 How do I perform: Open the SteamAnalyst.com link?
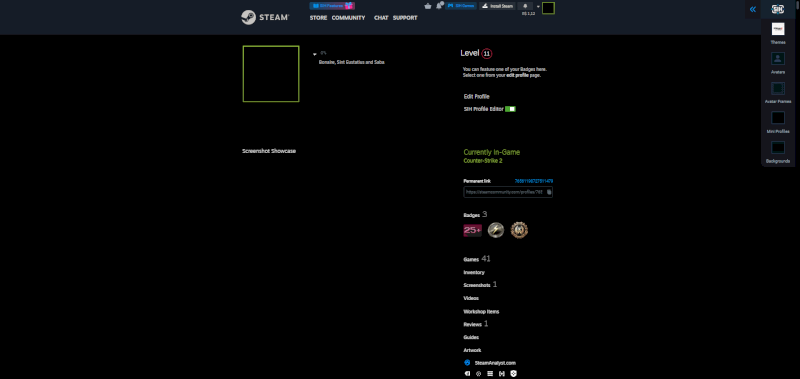click(x=495, y=363)
